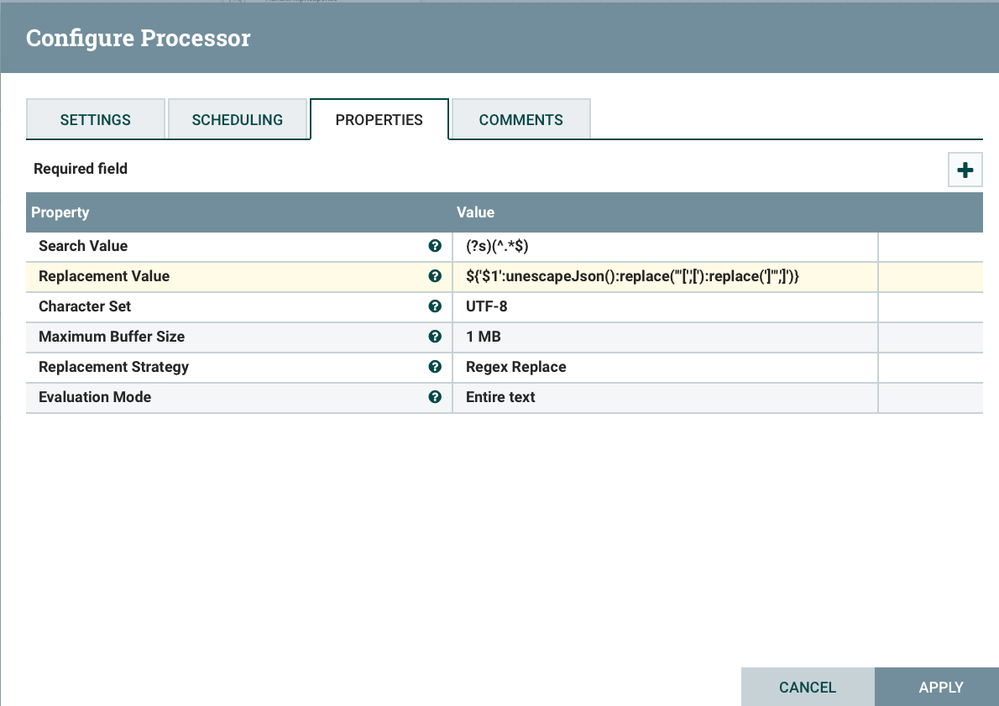Go to the Comments tab
This screenshot has width=999, height=706.
click(x=521, y=120)
